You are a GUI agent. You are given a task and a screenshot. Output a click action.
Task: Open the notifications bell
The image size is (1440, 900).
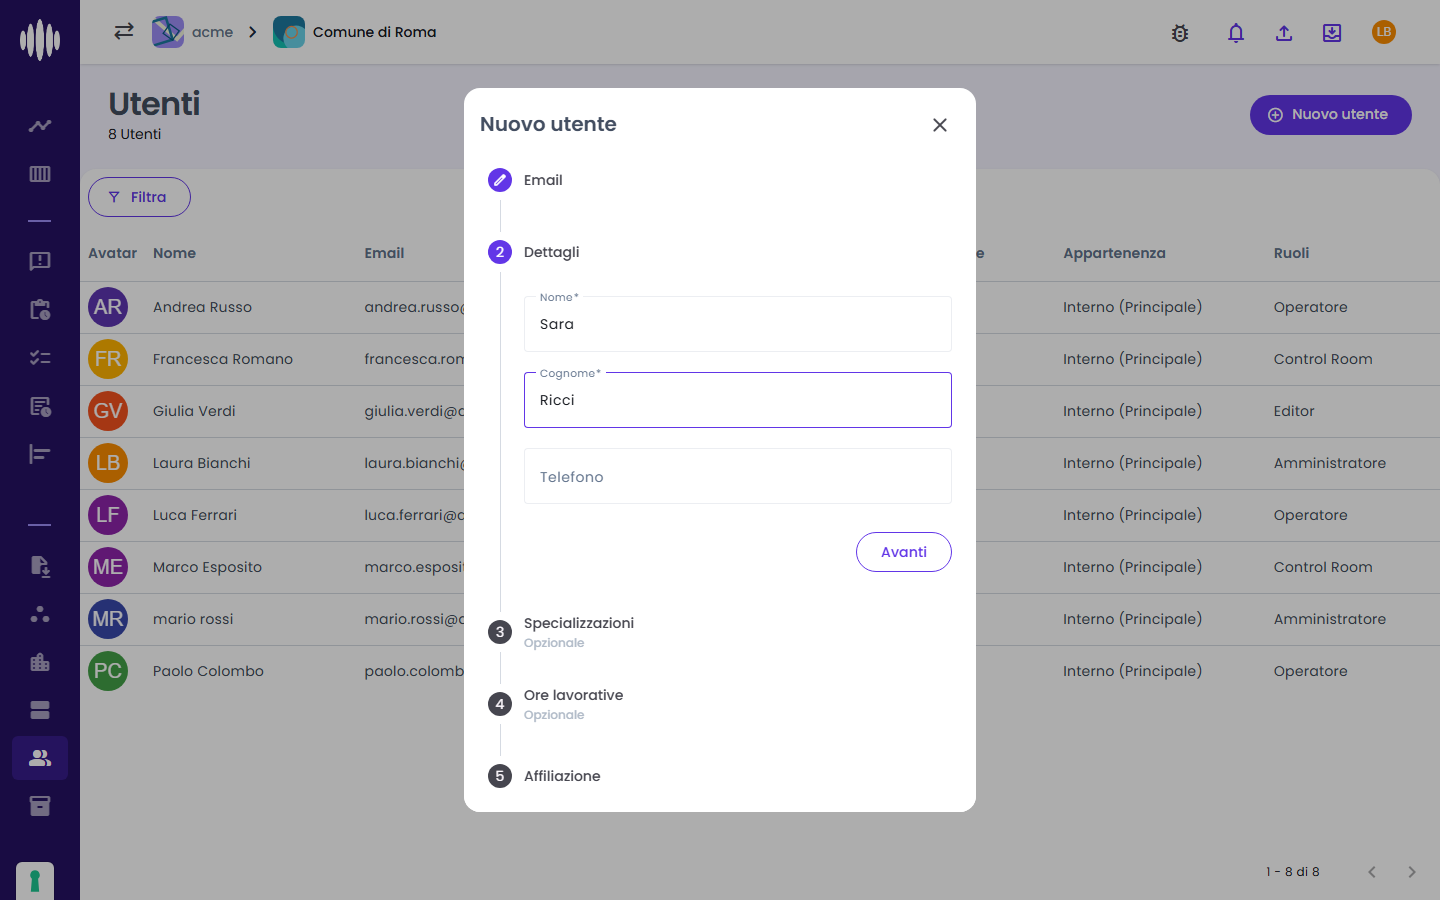pyautogui.click(x=1236, y=33)
